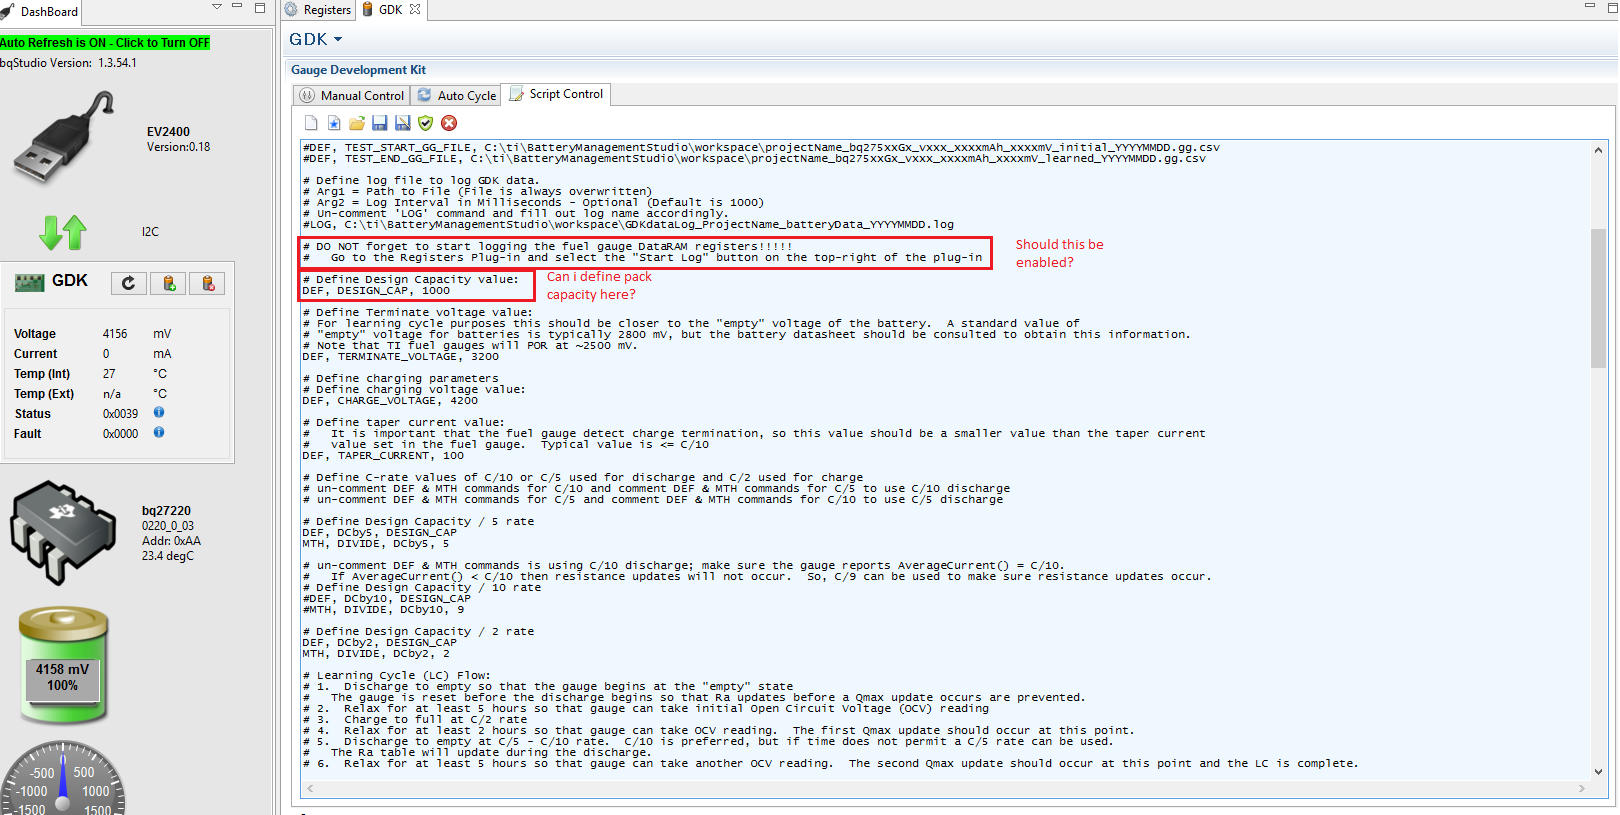Toggle Auto Refresh off
Viewport: 1620px width, 815px height.
pos(105,43)
